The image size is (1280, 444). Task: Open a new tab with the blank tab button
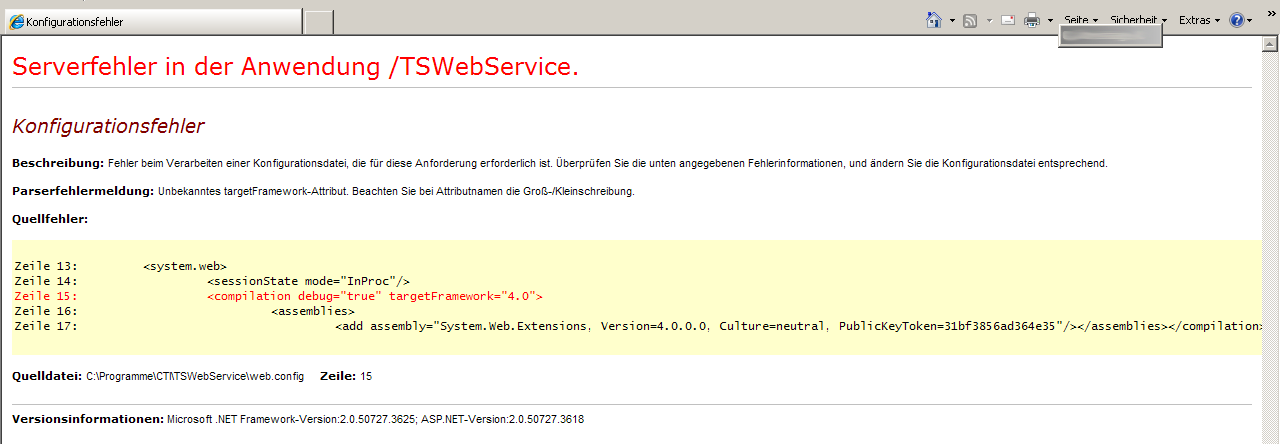(318, 22)
